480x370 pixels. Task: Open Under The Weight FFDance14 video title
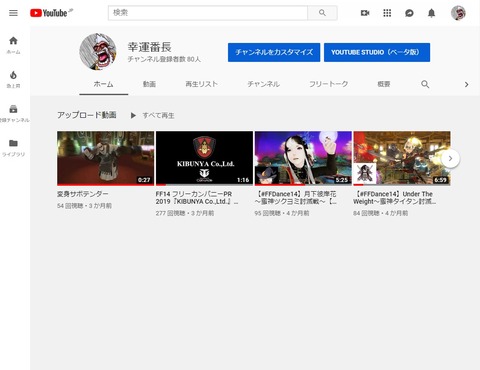point(394,198)
